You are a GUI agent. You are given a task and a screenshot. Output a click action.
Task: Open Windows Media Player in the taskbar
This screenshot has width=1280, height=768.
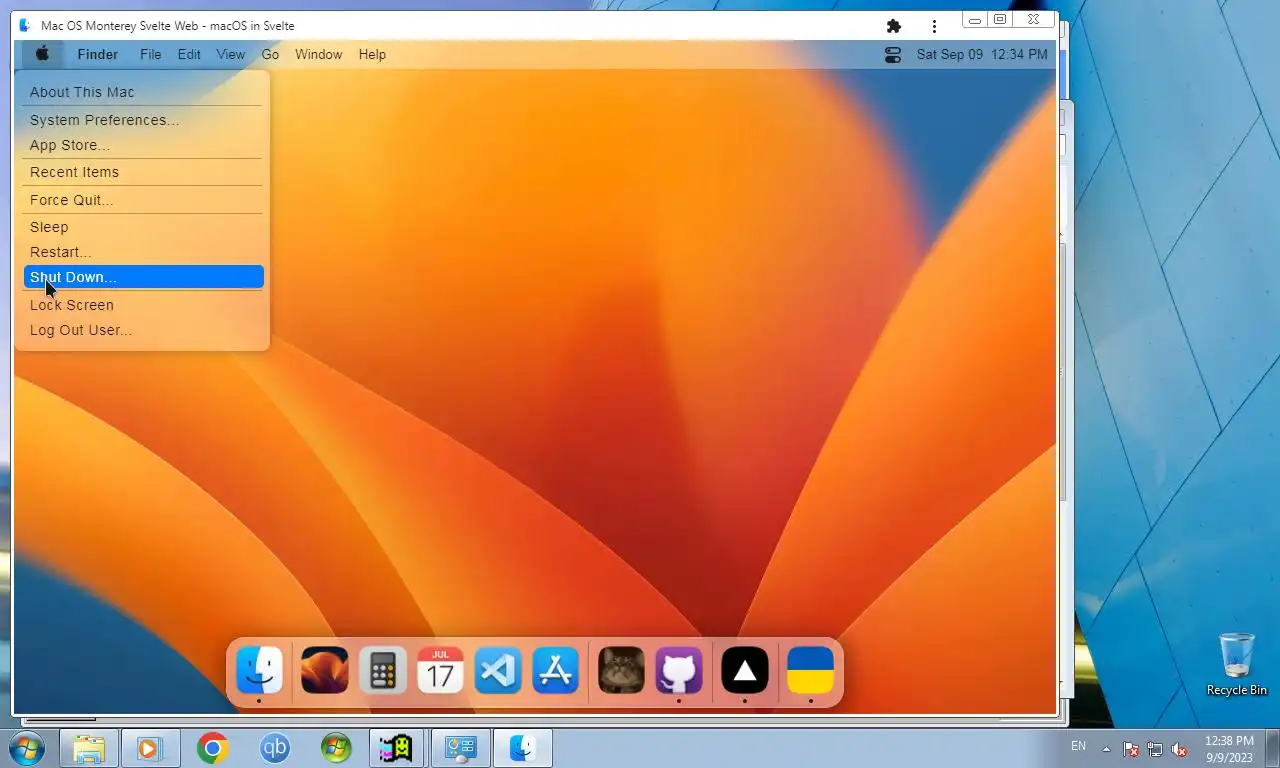150,748
